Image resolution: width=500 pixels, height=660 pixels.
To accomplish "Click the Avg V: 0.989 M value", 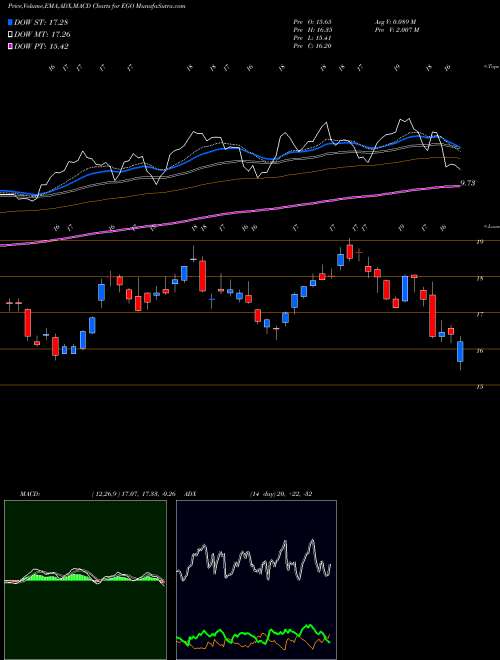I will (x=394, y=21).
